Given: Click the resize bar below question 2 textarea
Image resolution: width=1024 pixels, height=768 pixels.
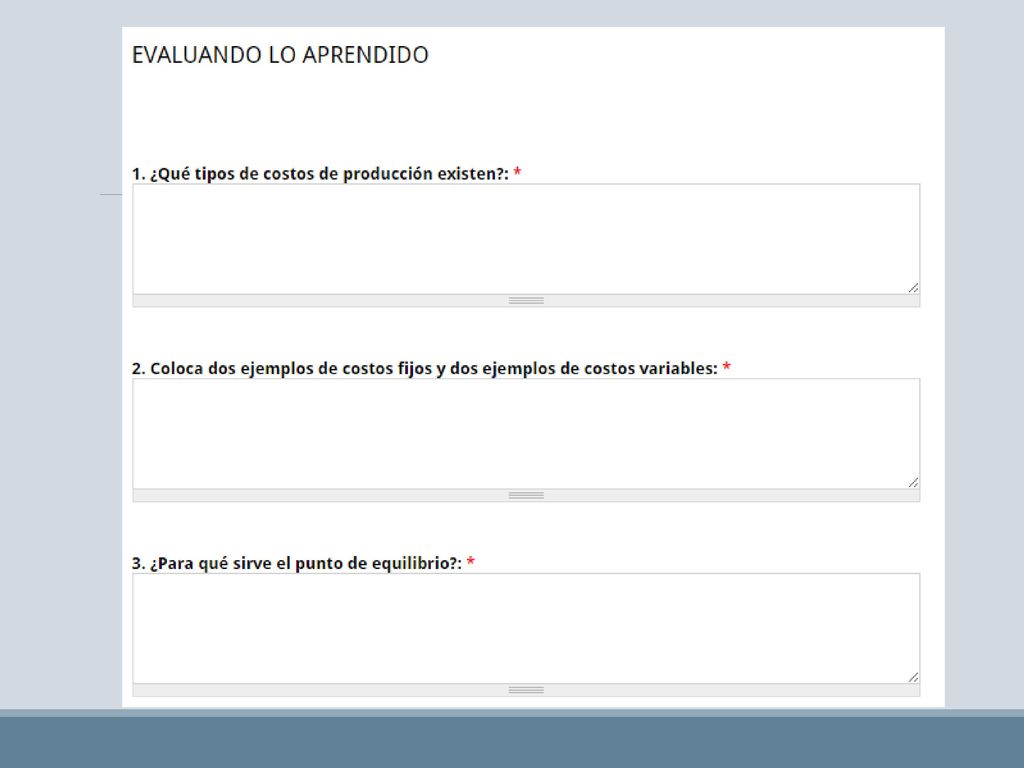Looking at the screenshot, I should pyautogui.click(x=526, y=495).
